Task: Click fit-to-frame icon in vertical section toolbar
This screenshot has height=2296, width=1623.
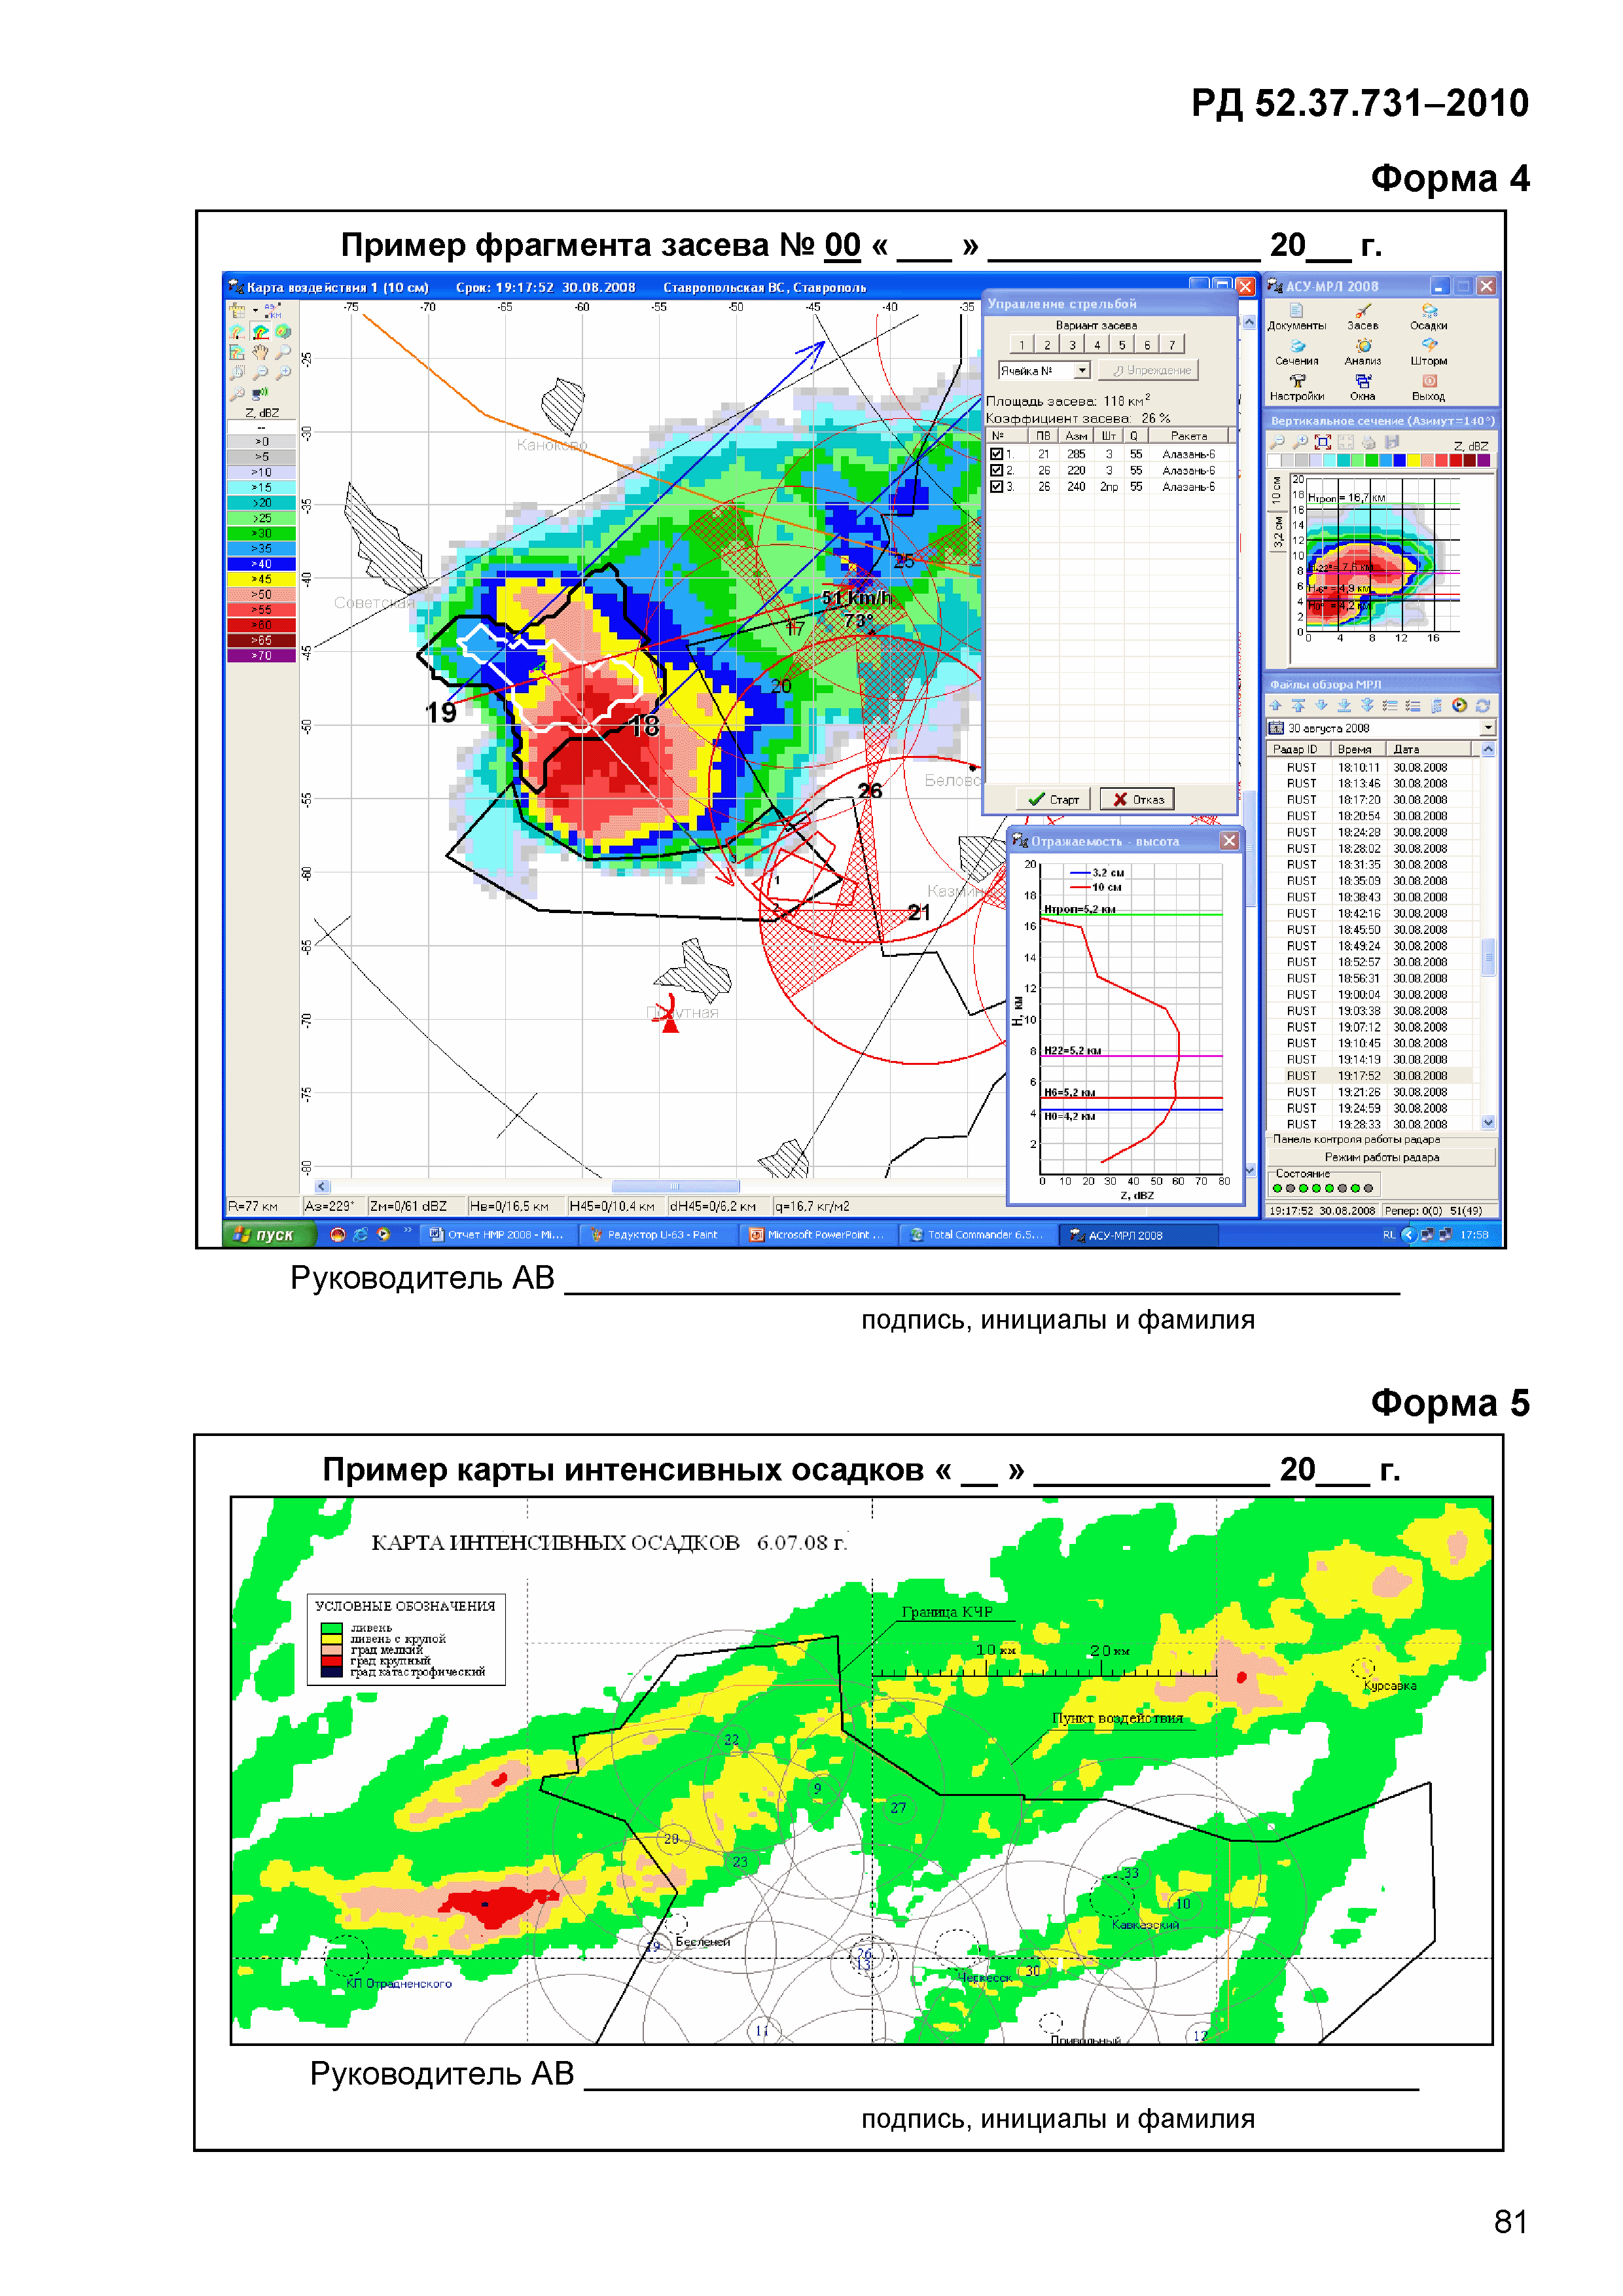Action: point(1323,442)
